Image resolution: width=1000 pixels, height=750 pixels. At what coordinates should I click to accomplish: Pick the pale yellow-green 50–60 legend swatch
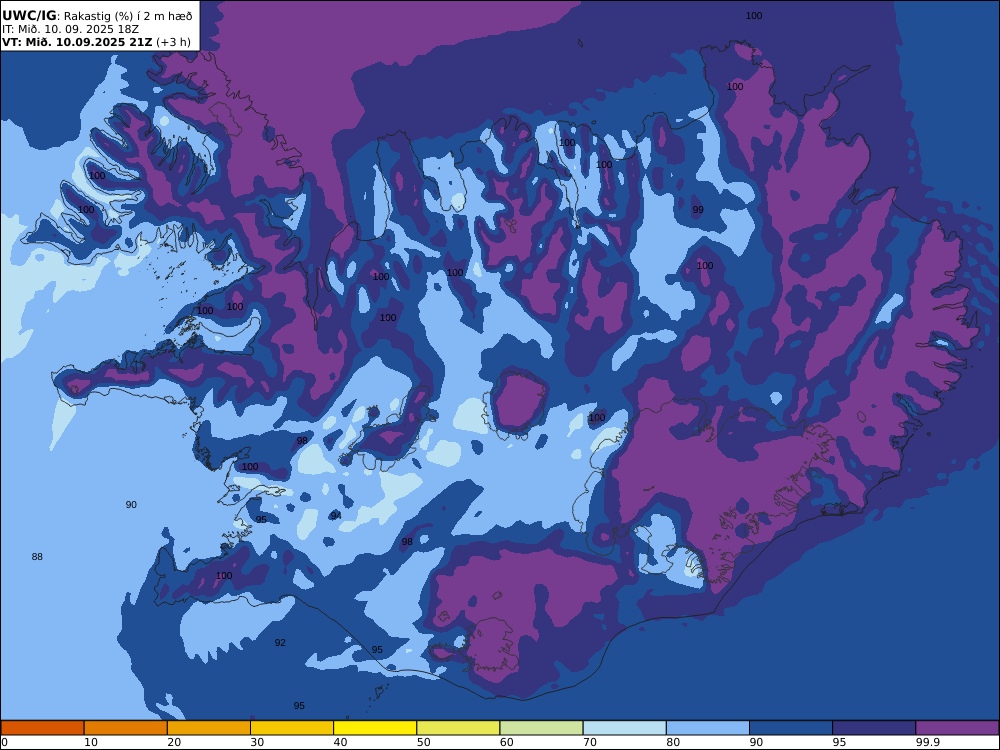(x=459, y=728)
